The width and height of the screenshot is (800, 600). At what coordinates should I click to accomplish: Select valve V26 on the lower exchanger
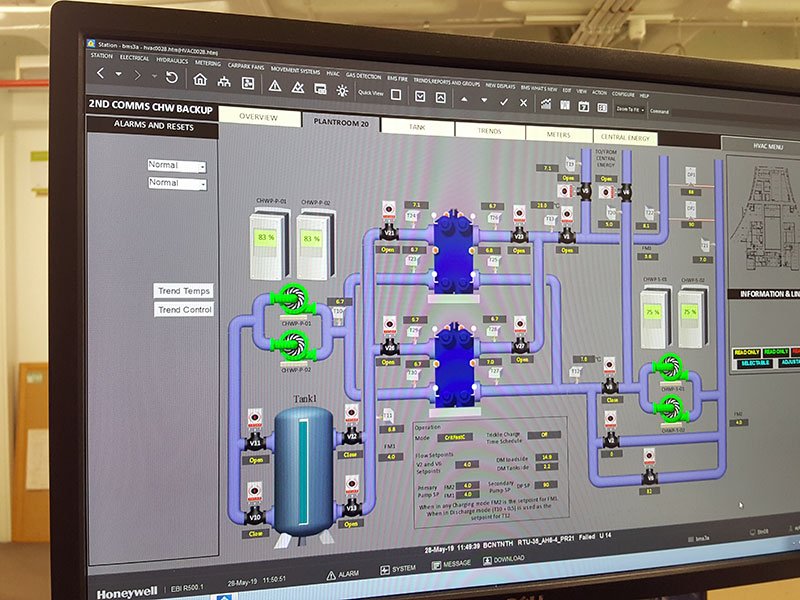pos(389,348)
